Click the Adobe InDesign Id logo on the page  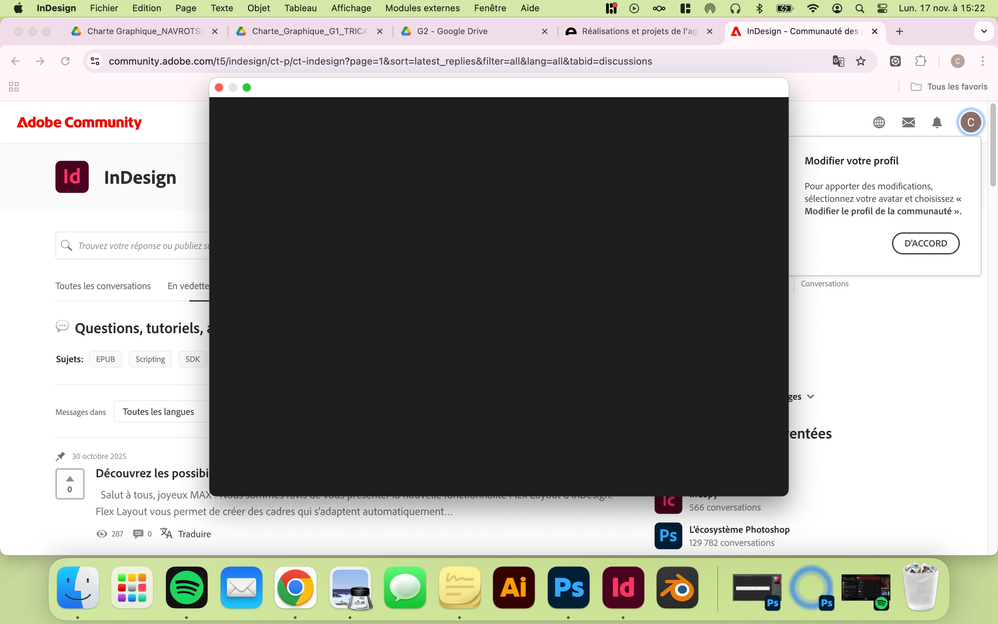pos(72,176)
